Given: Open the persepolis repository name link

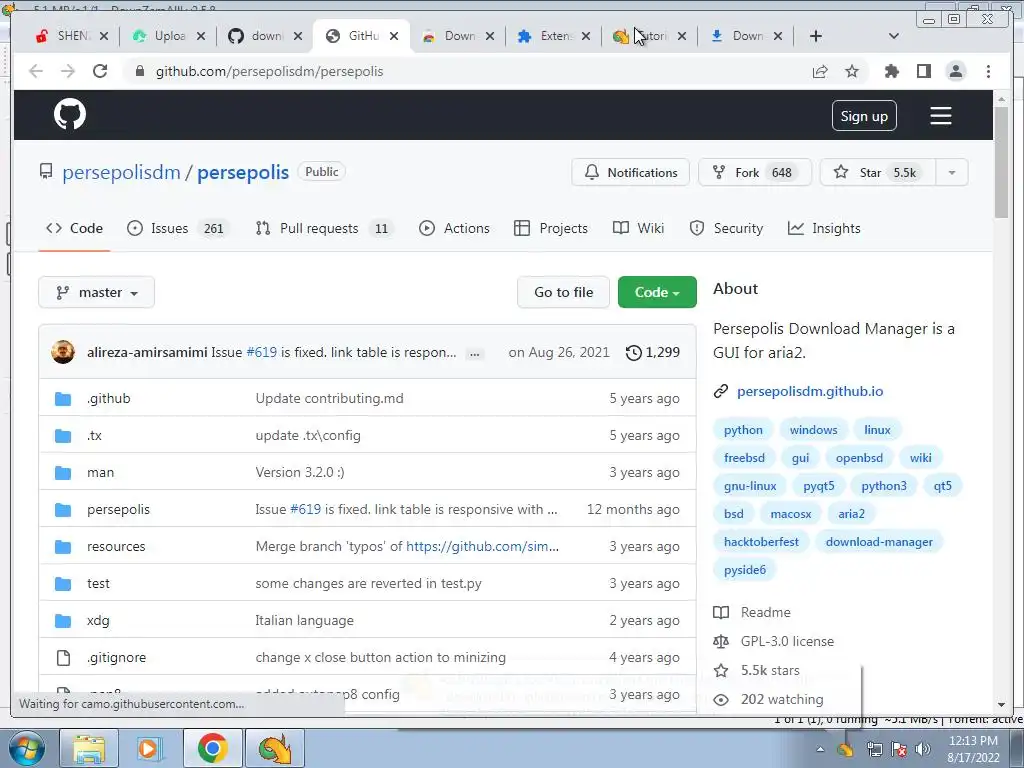Looking at the screenshot, I should [243, 172].
